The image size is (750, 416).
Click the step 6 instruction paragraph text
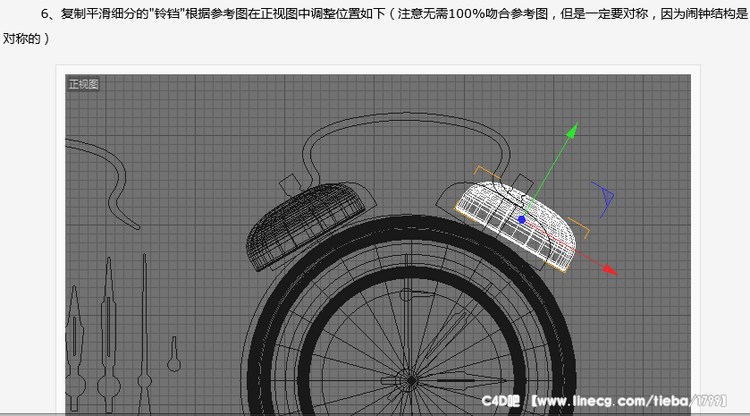coord(375,26)
